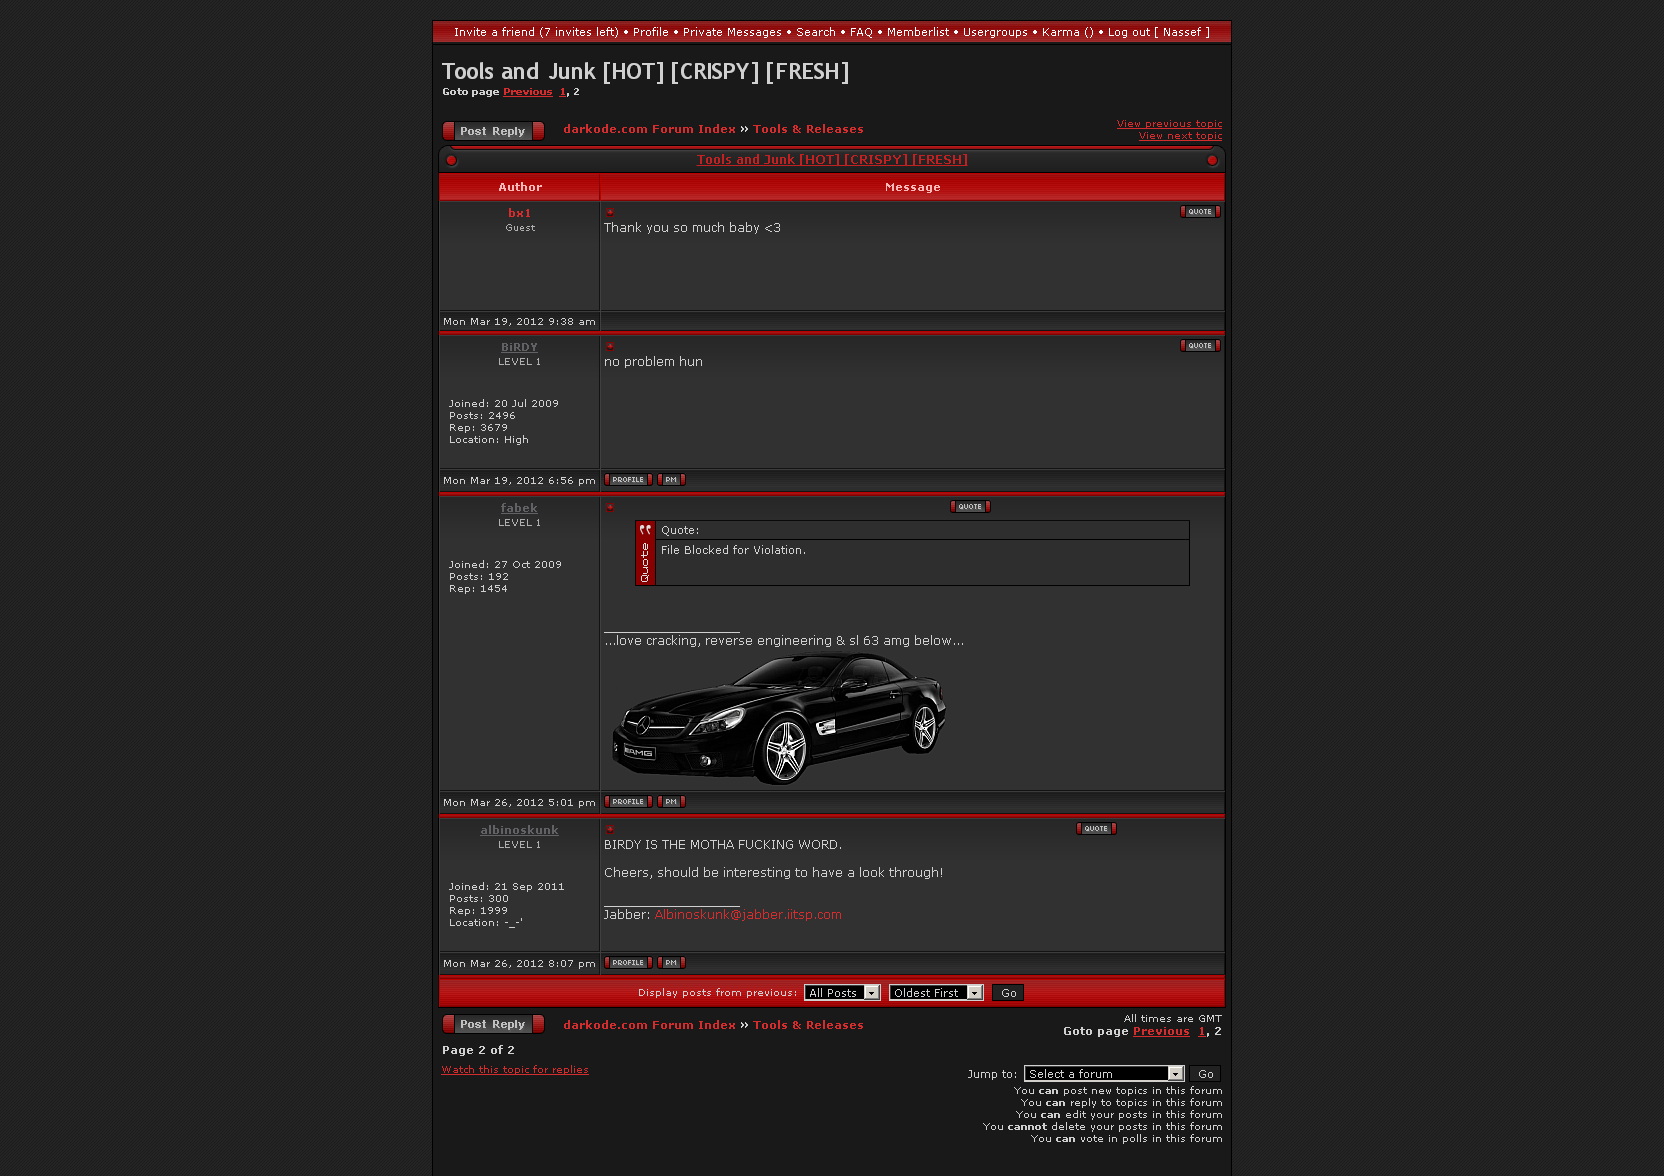Click the albinoskunk Jabber address link
The image size is (1664, 1176).
[748, 915]
